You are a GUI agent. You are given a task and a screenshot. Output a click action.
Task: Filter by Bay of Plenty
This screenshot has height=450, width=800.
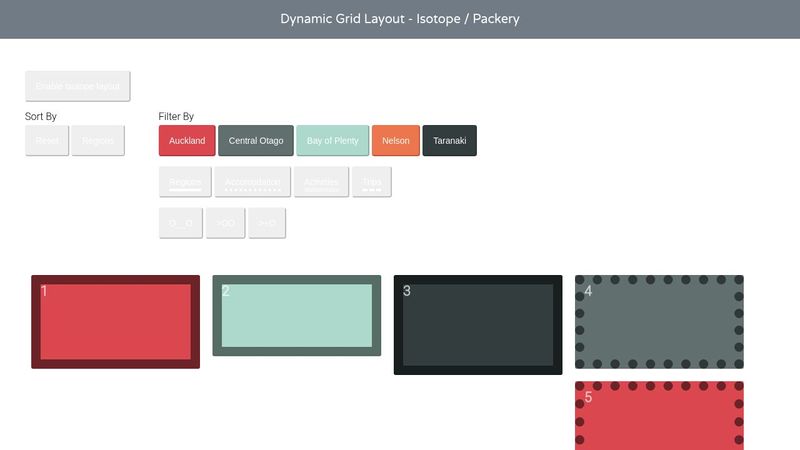[x=333, y=140]
